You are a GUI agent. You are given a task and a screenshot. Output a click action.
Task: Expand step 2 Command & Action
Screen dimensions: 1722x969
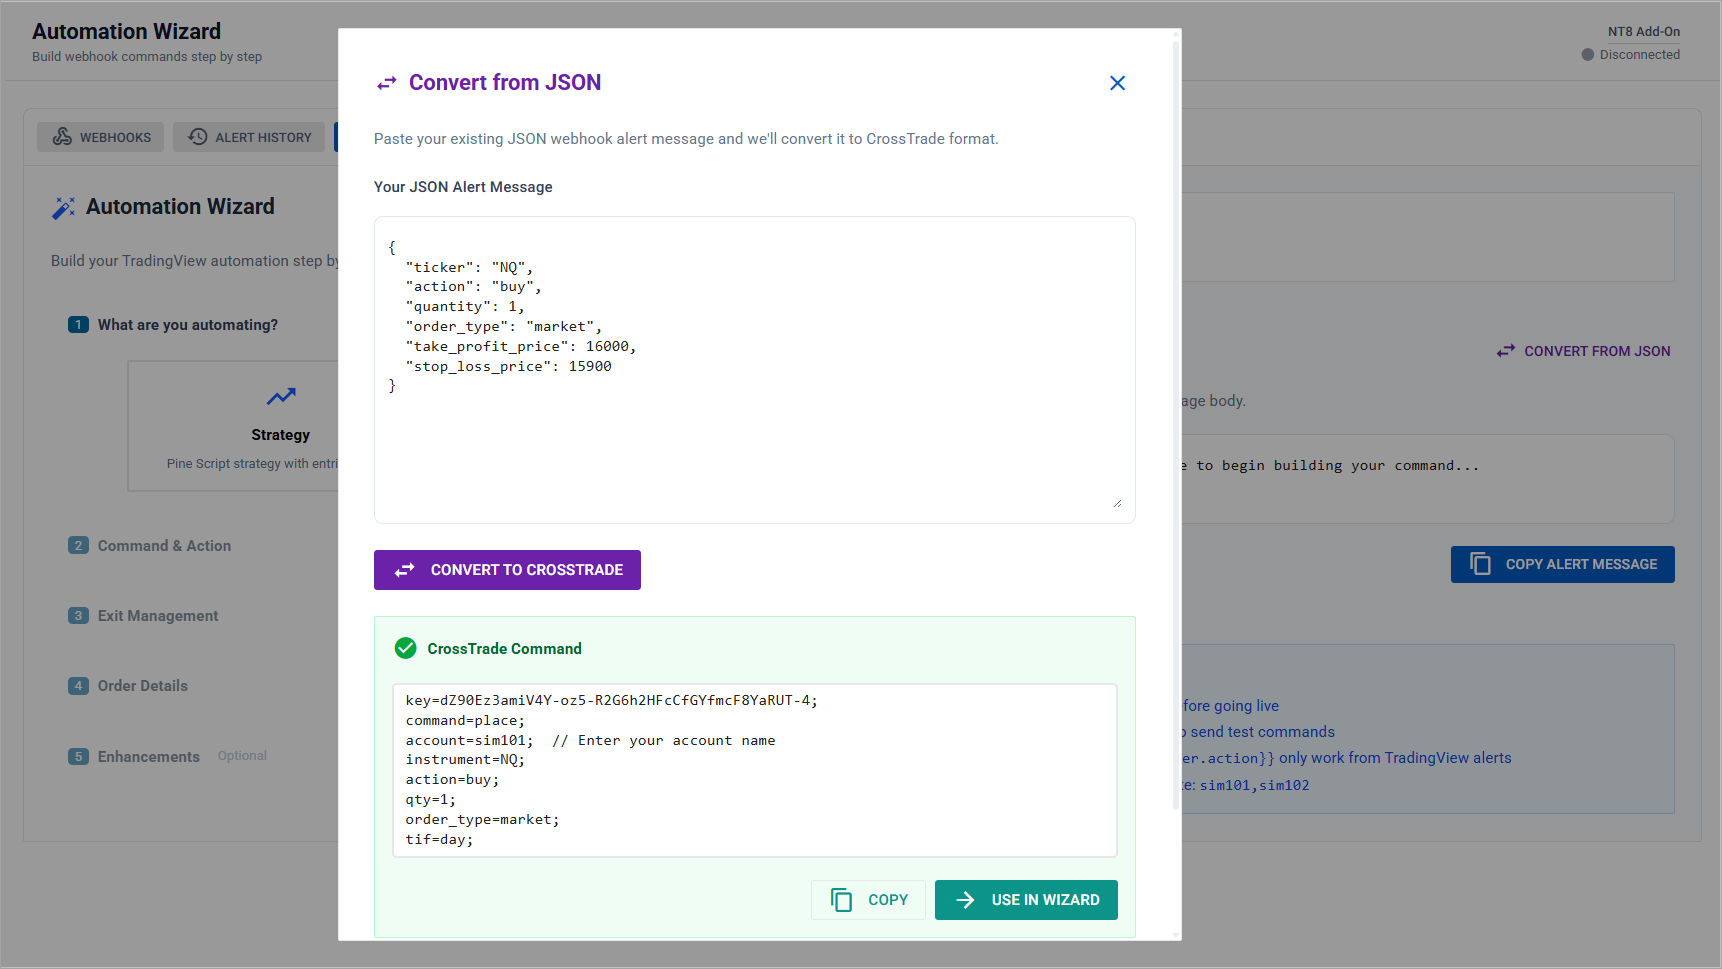164,546
